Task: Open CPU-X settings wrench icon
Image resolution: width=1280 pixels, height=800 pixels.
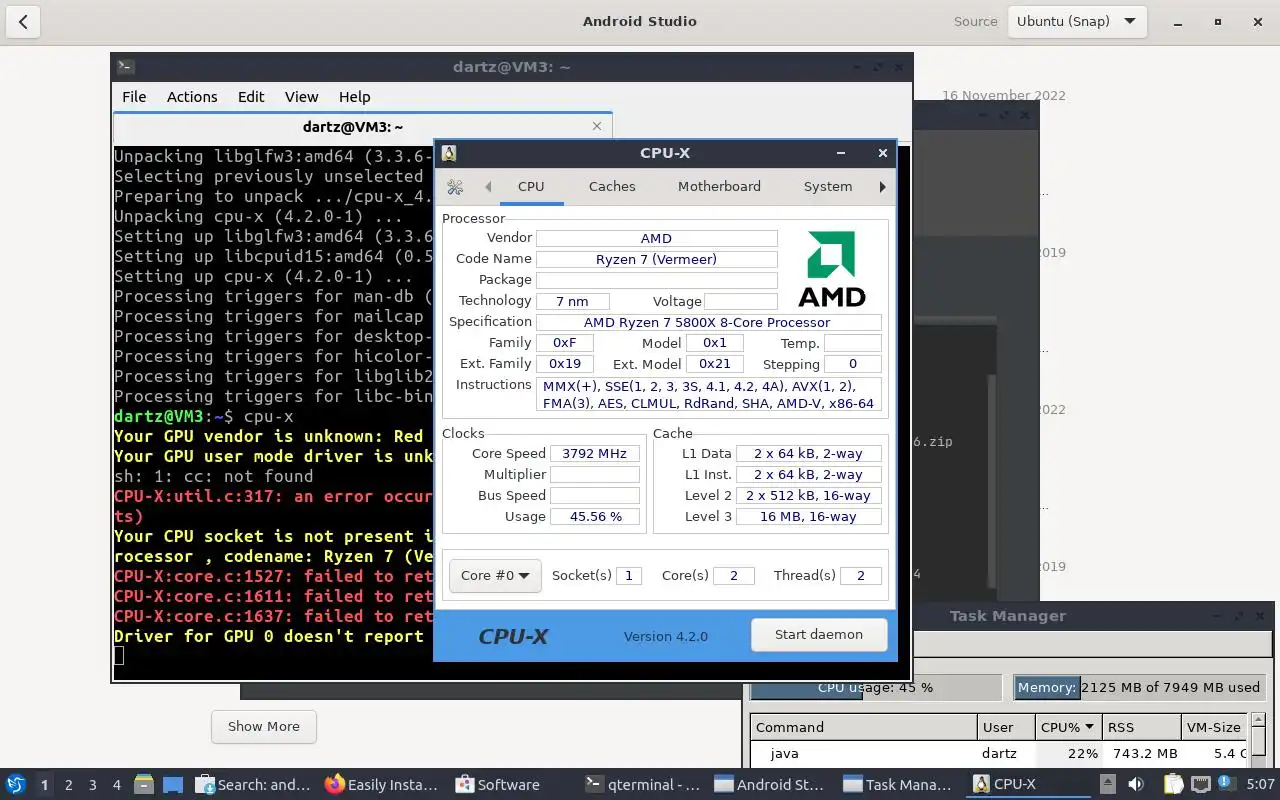Action: tap(455, 187)
